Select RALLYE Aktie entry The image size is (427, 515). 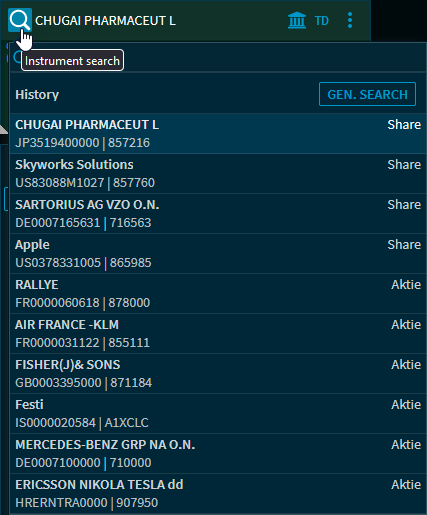pyautogui.click(x=218, y=293)
